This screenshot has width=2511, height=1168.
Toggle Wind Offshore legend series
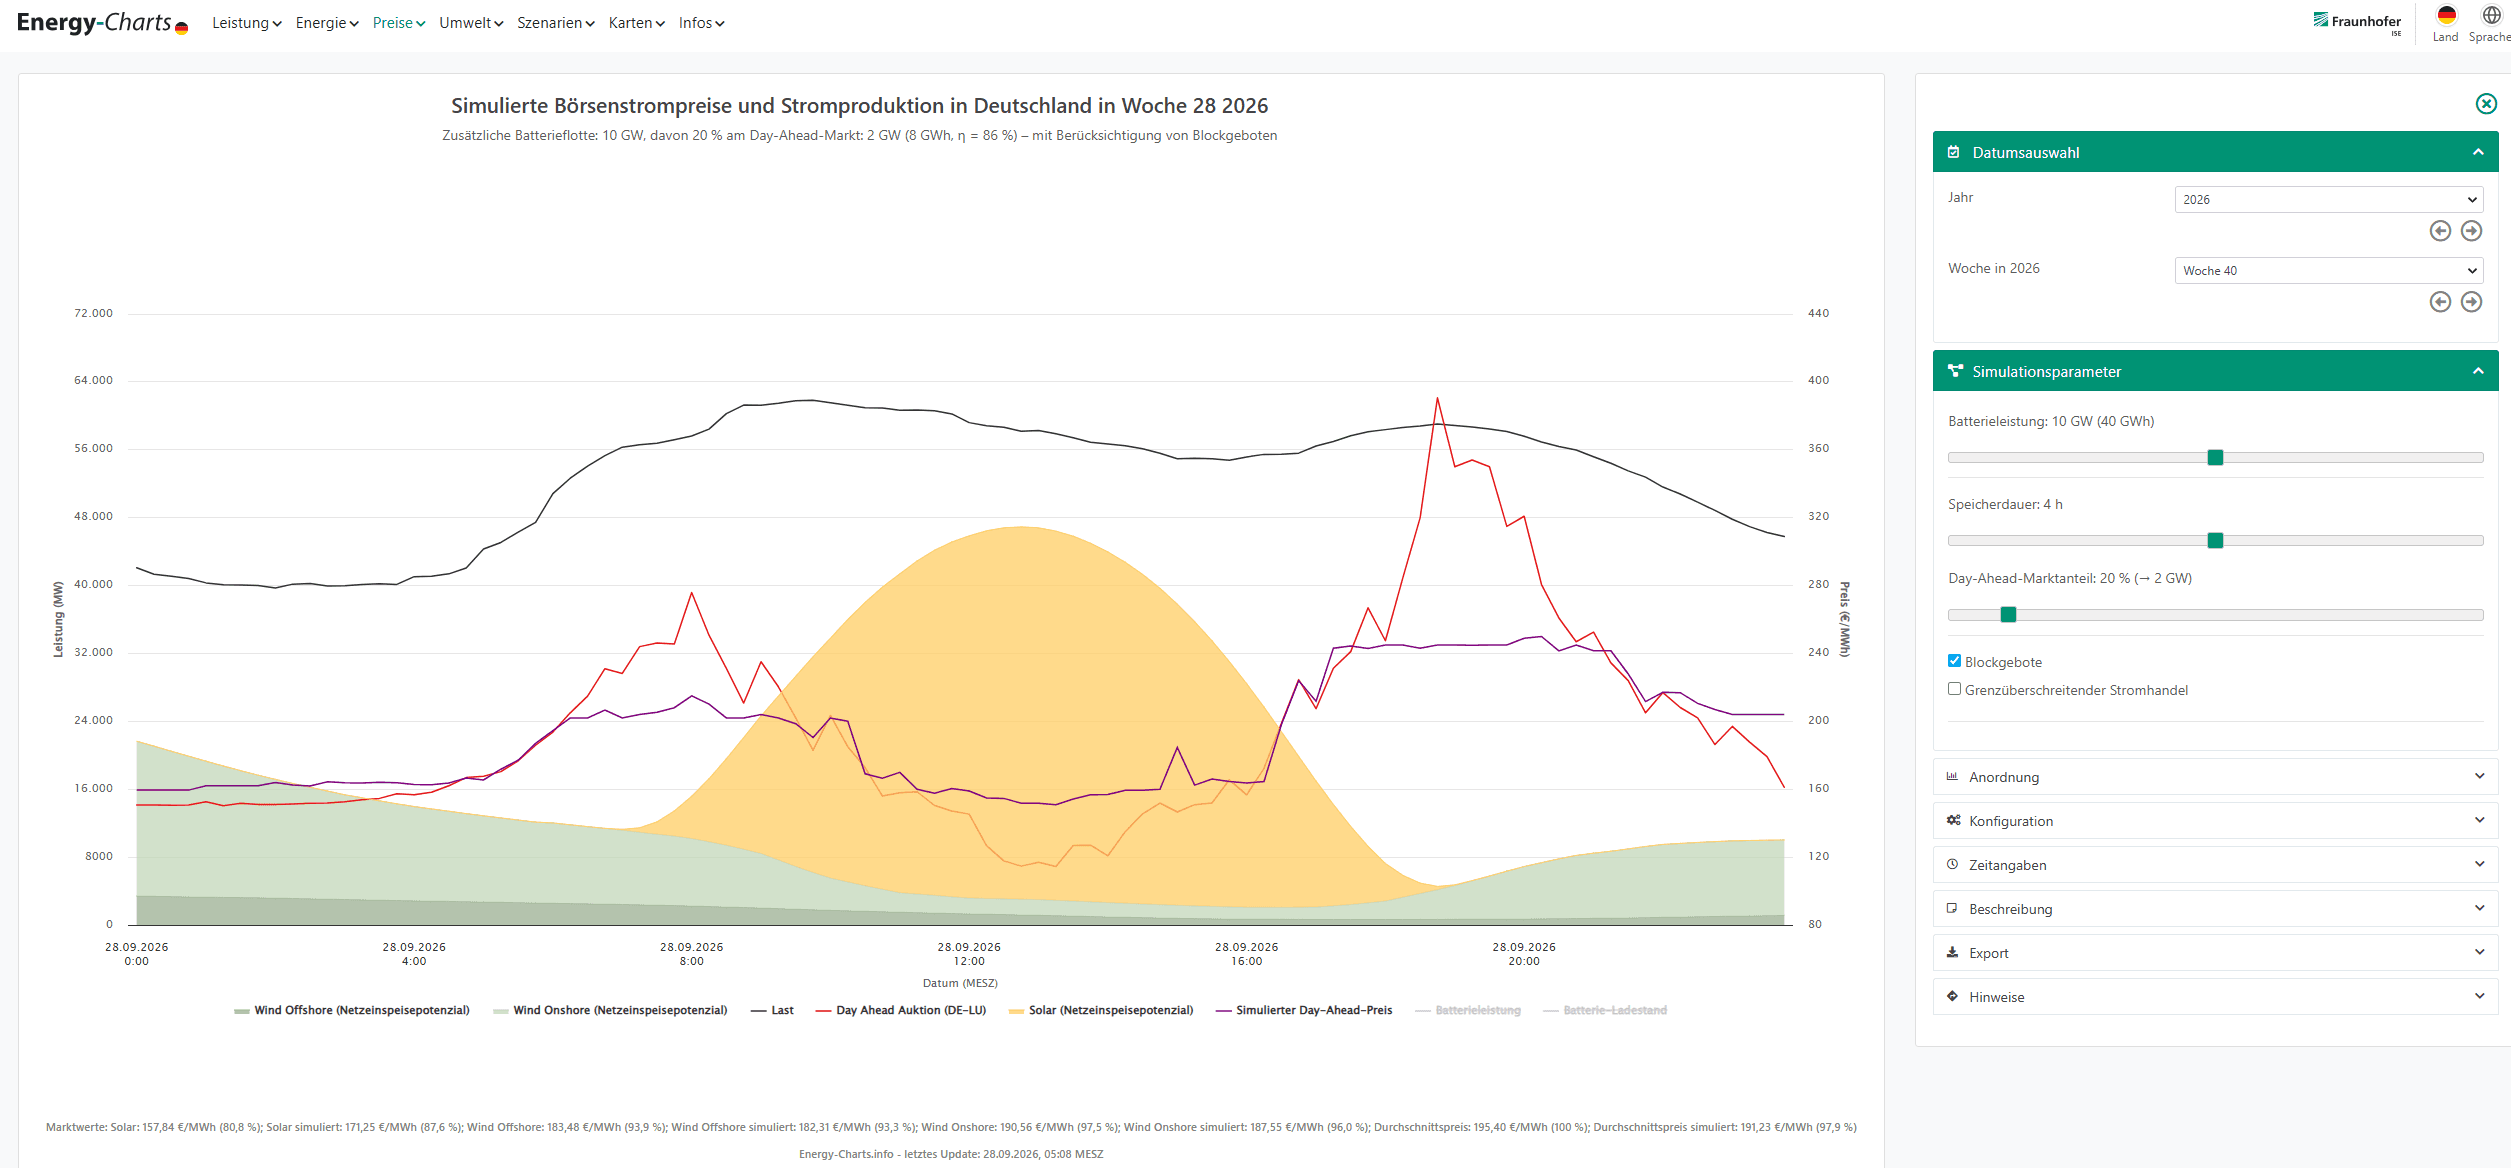[352, 1010]
